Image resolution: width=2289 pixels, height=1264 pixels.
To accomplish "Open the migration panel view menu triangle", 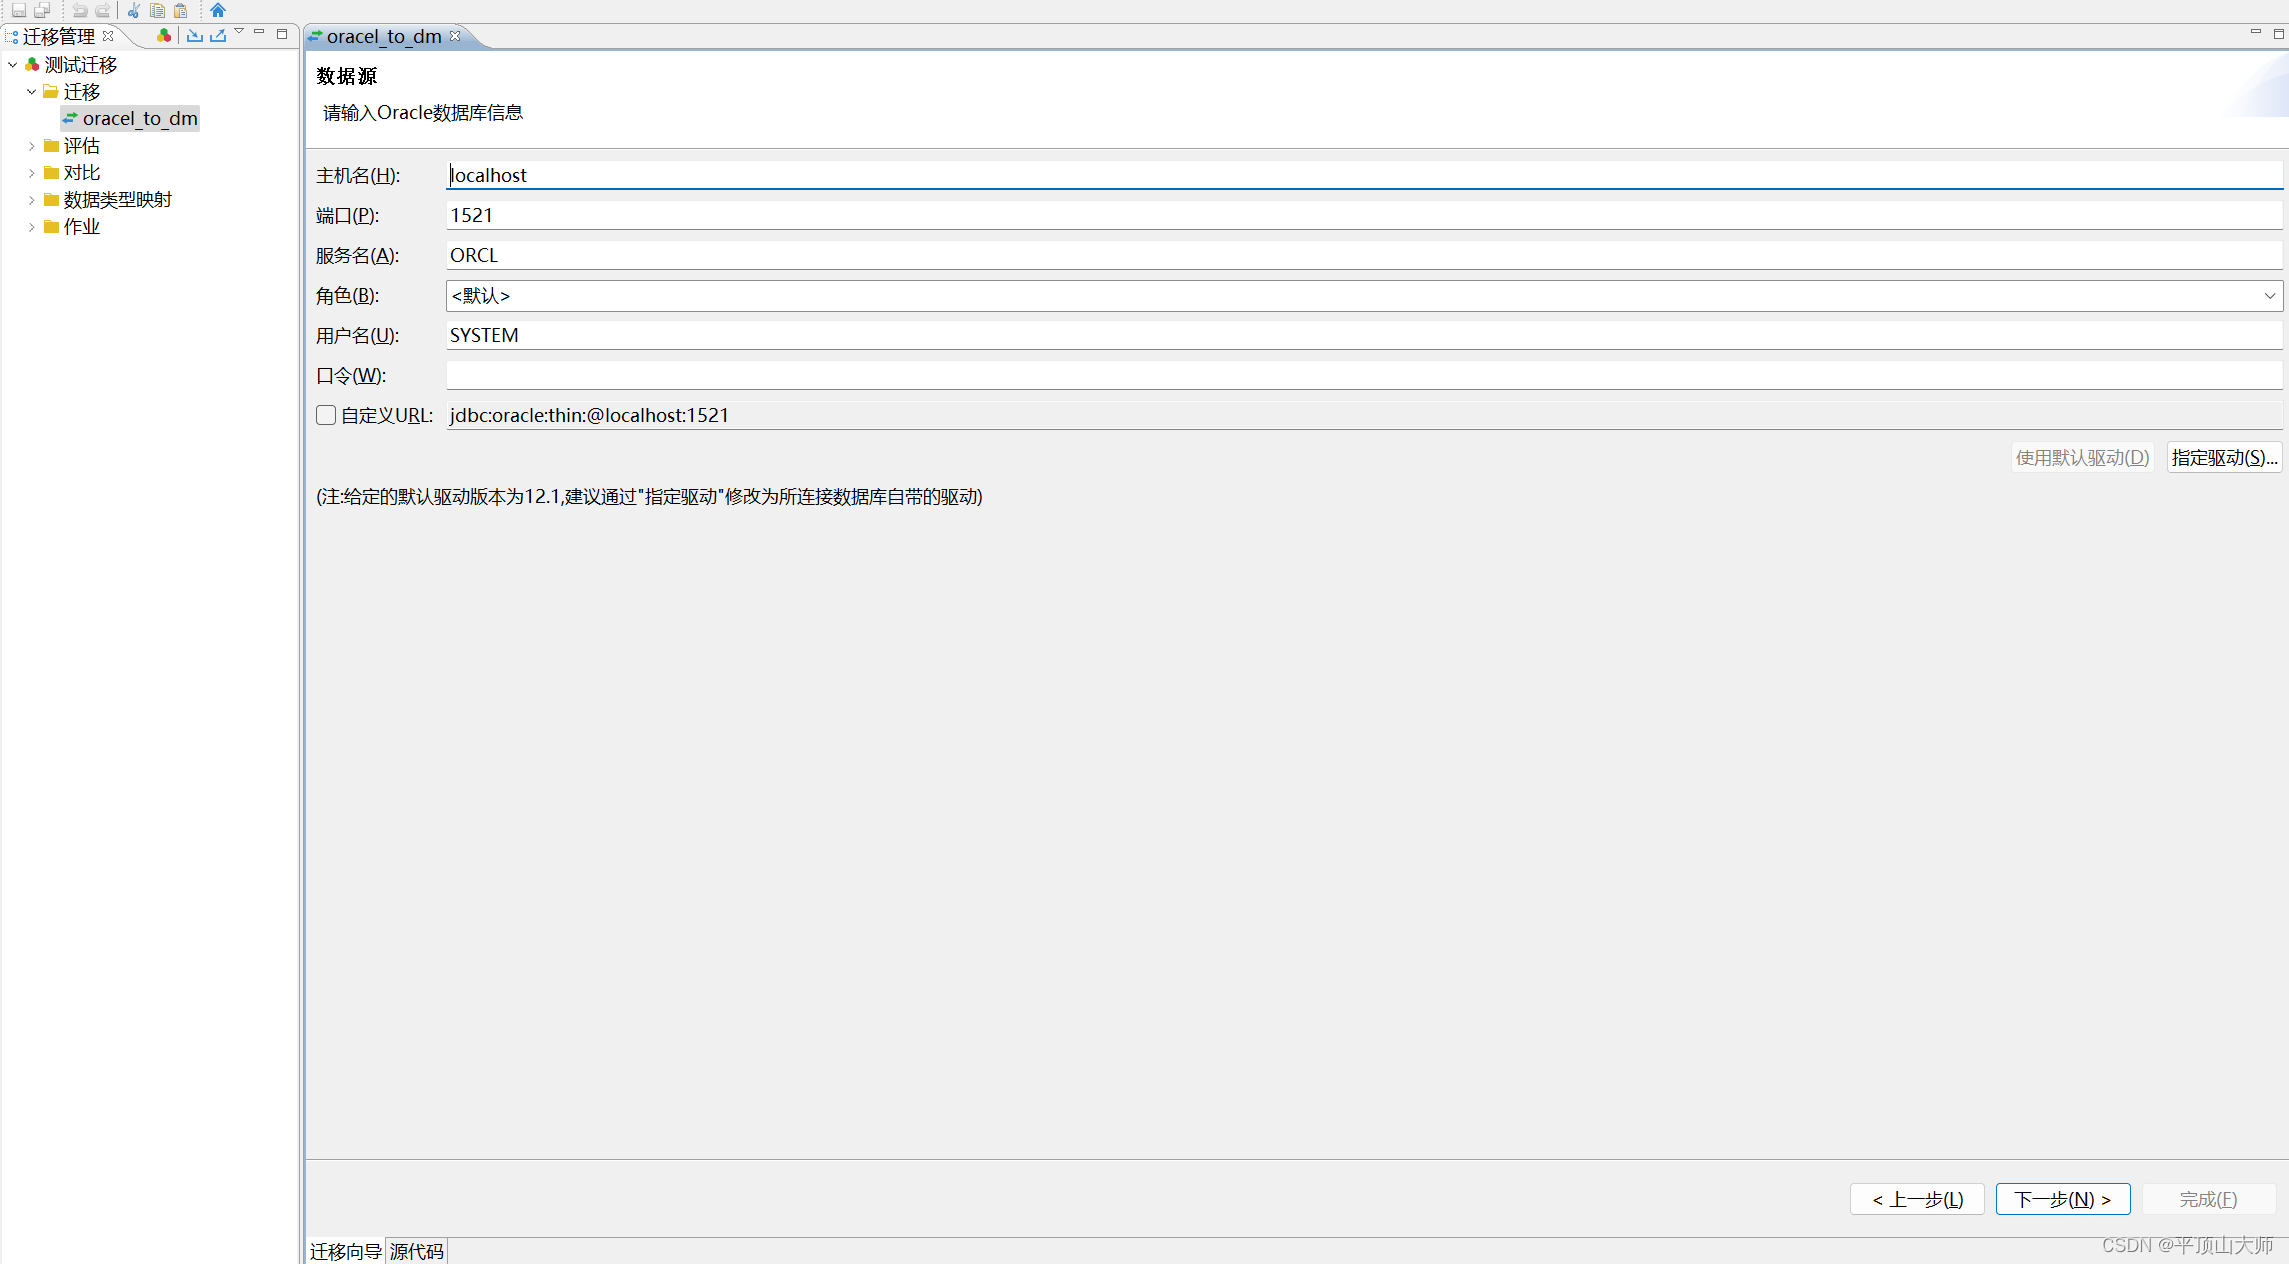I will (x=239, y=32).
